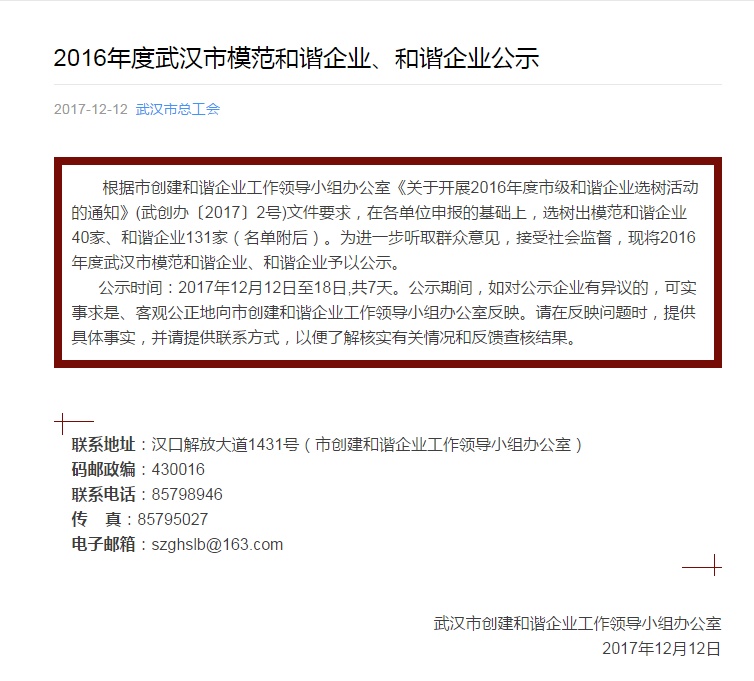Click the postal code 430016
The image size is (754, 681).
tap(178, 469)
